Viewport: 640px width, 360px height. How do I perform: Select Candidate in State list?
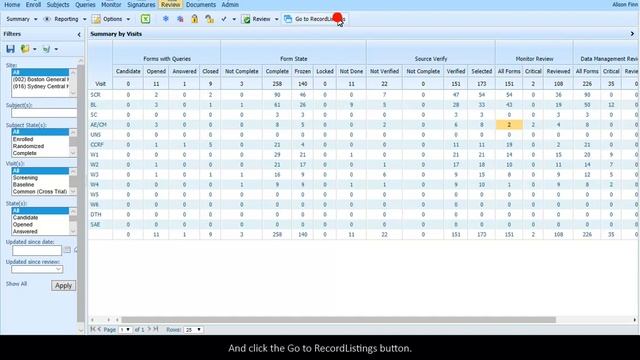tap(40, 218)
